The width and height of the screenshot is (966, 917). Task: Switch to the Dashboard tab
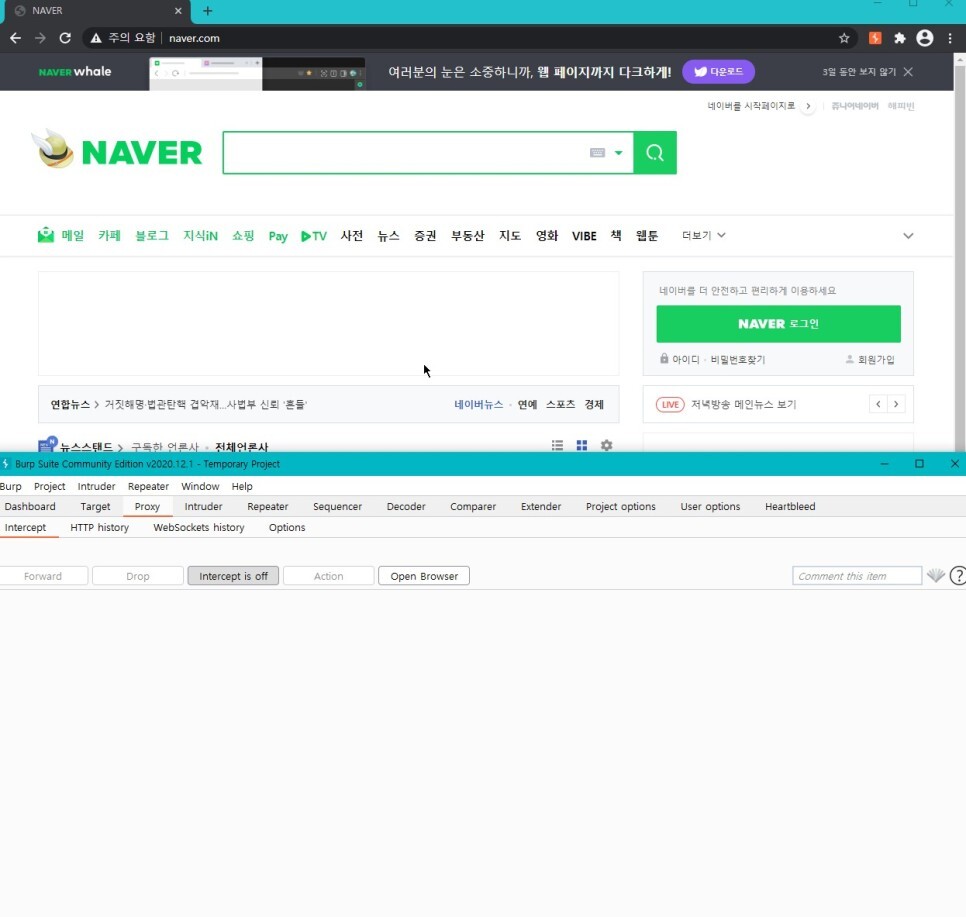(30, 507)
